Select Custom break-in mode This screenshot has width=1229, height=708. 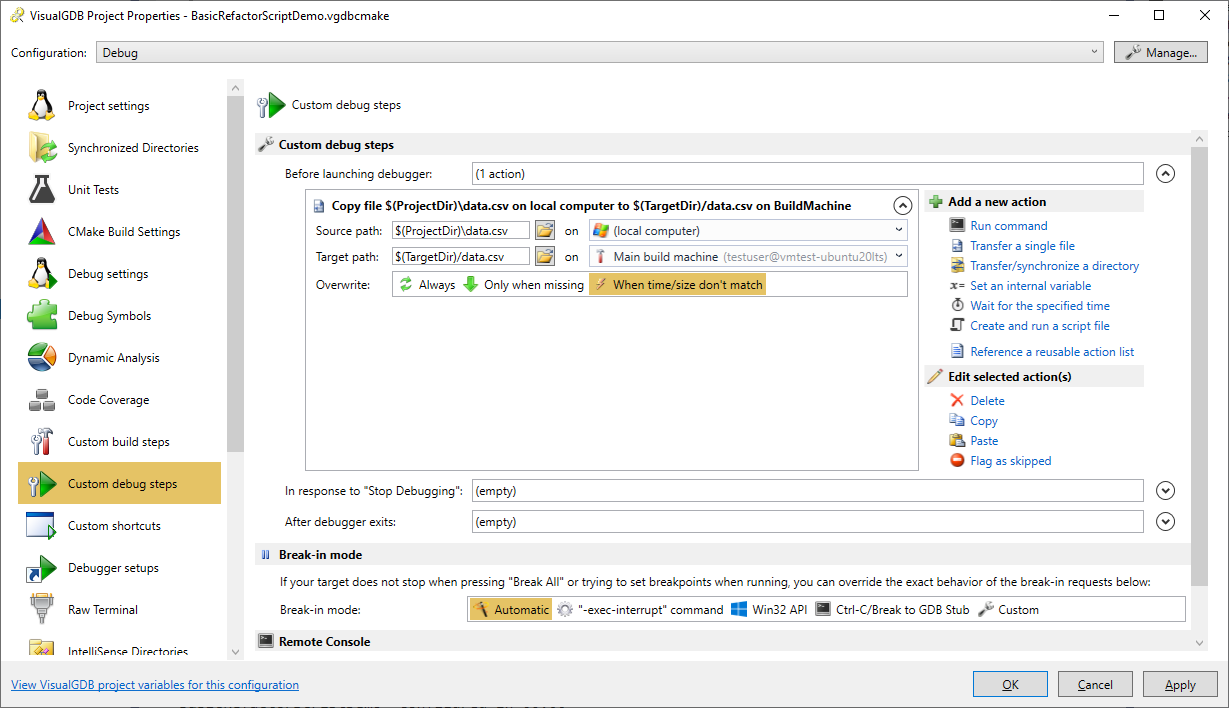tap(1009, 609)
